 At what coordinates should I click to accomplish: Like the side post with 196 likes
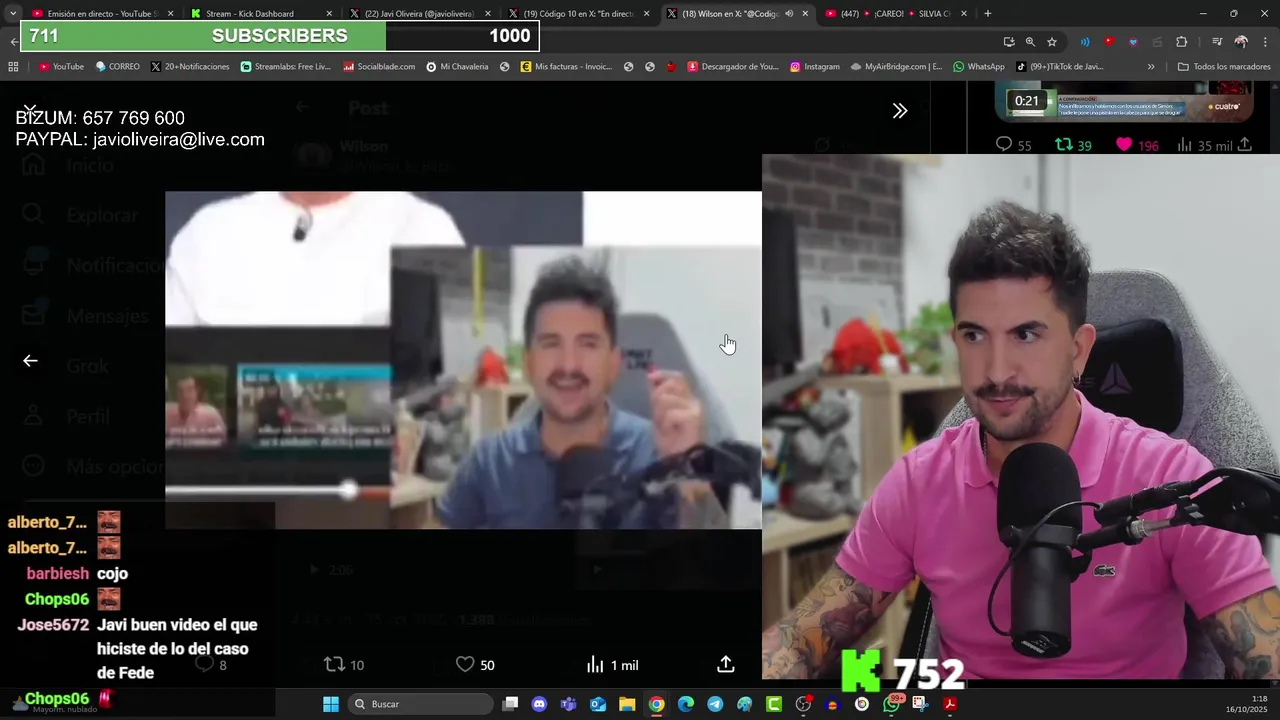1137,145
